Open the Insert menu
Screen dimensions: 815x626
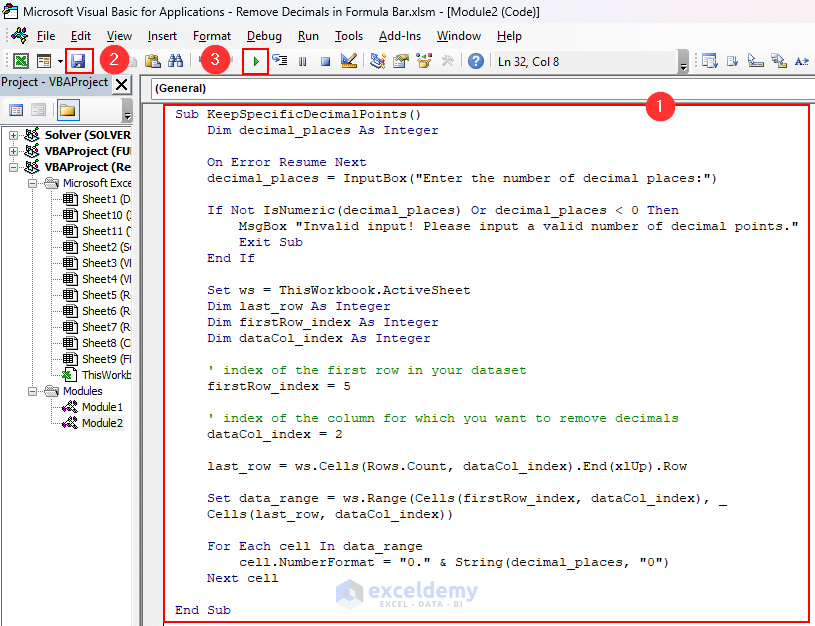(x=162, y=36)
